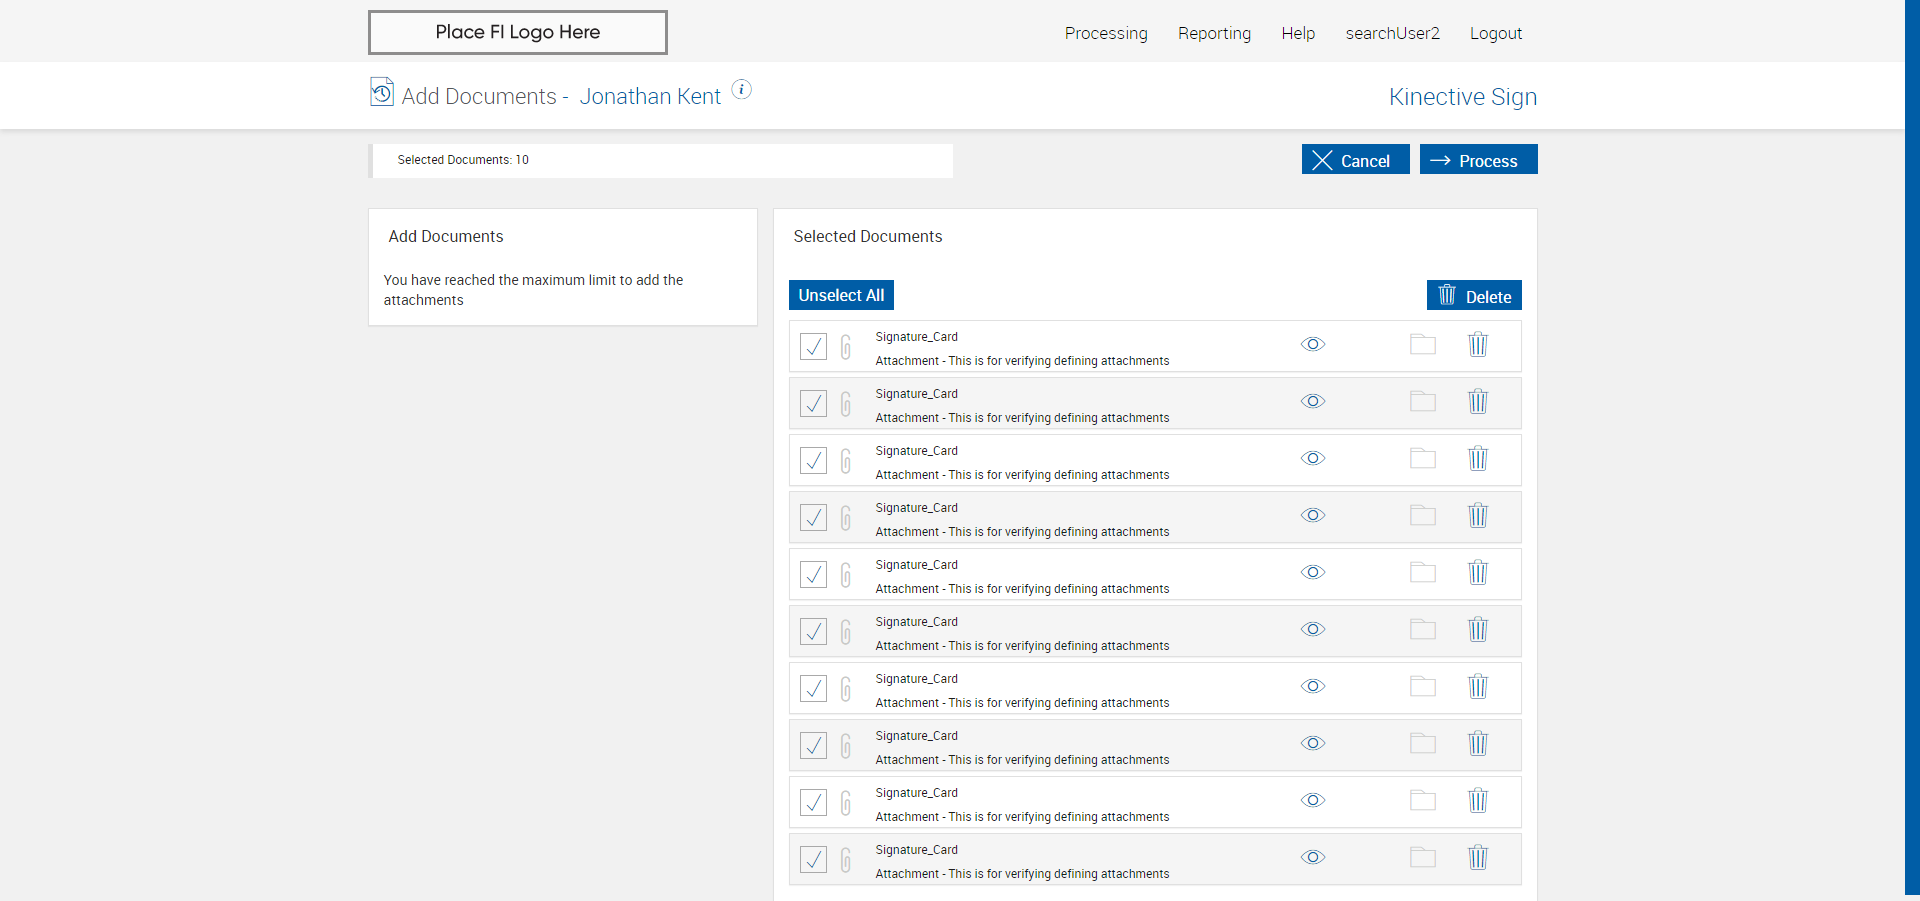
Task: Click the folder icon in third document row
Action: tap(1422, 459)
